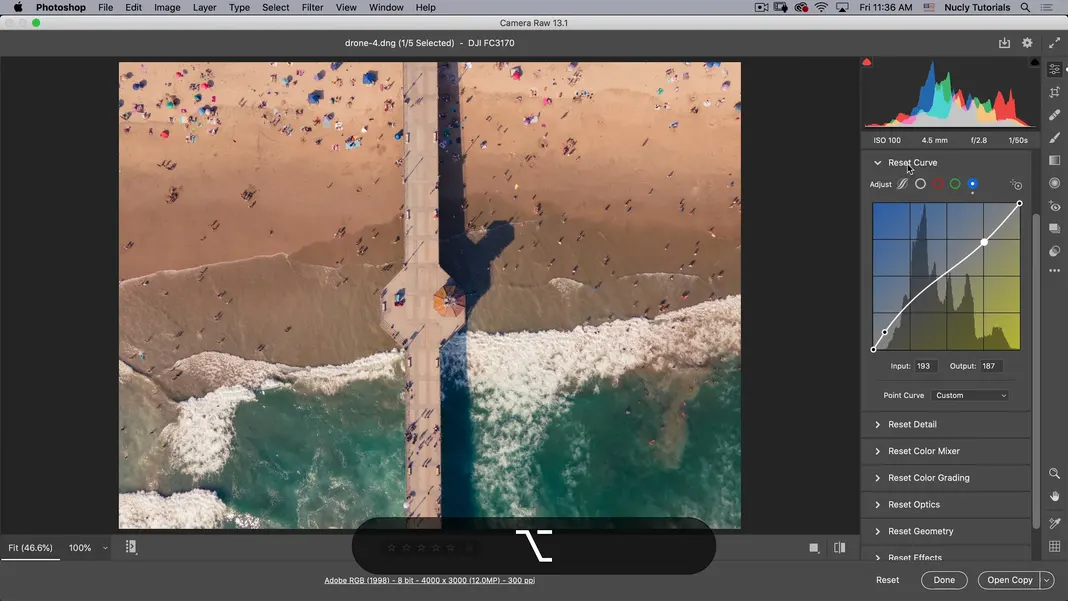
Task: Open the Apple menu
Action: coord(18,7)
